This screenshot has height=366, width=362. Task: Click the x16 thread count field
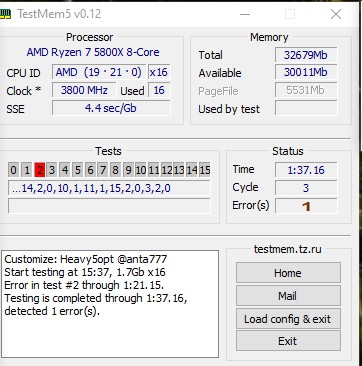(159, 72)
